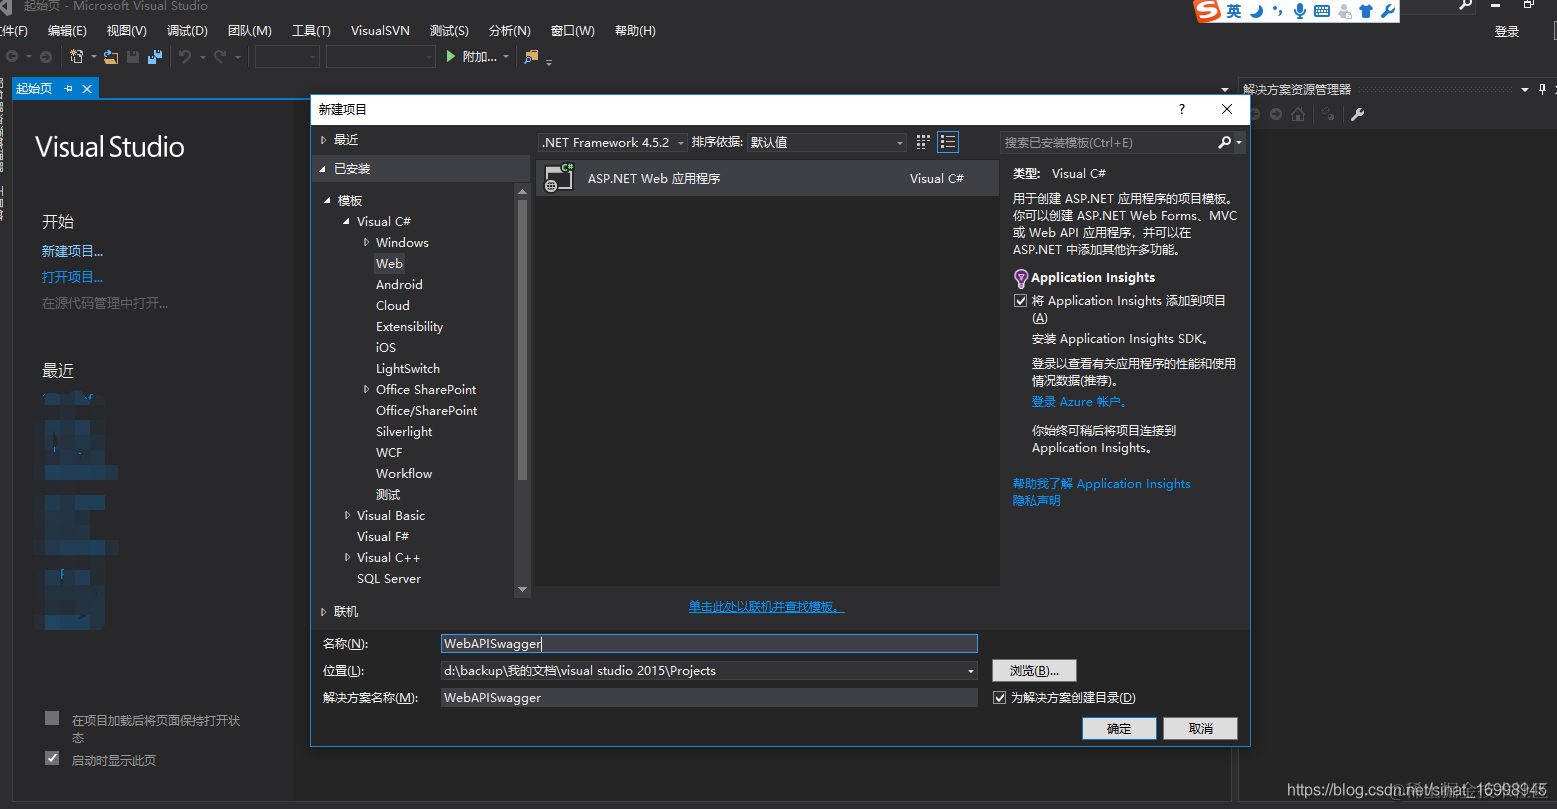Viewport: 1557px width, 809px height.
Task: Click the 浏览(B)... button
Action: 1034,671
